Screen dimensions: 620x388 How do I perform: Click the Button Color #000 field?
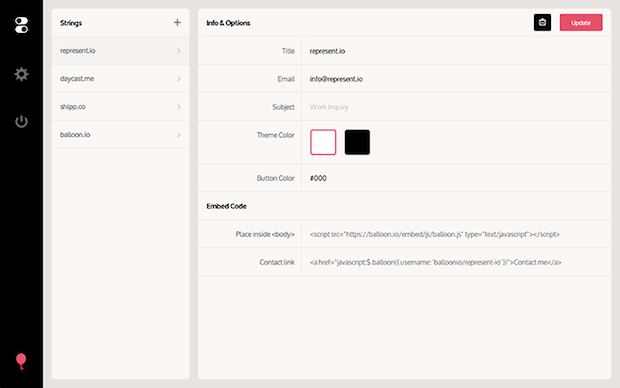pos(456,178)
